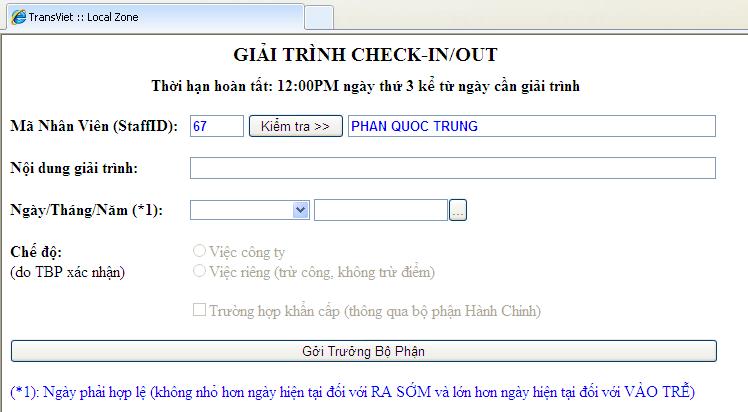Click the Mã Nhân Viên (StaffID) label
The height and width of the screenshot is (412, 748).
[x=94, y=126]
